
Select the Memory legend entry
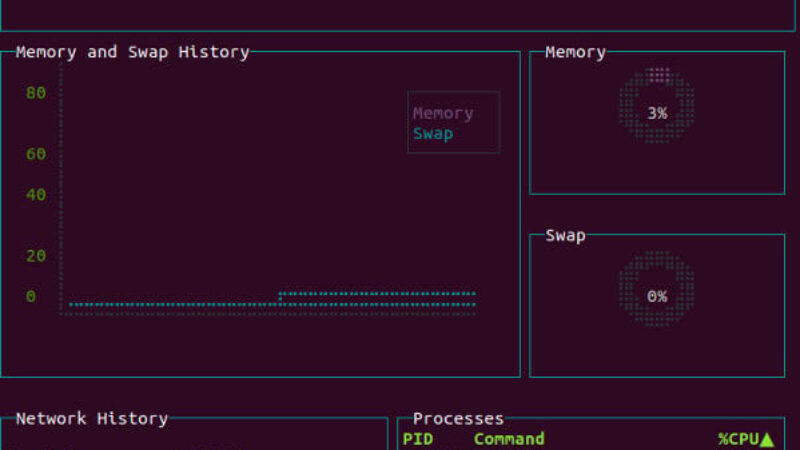point(443,113)
